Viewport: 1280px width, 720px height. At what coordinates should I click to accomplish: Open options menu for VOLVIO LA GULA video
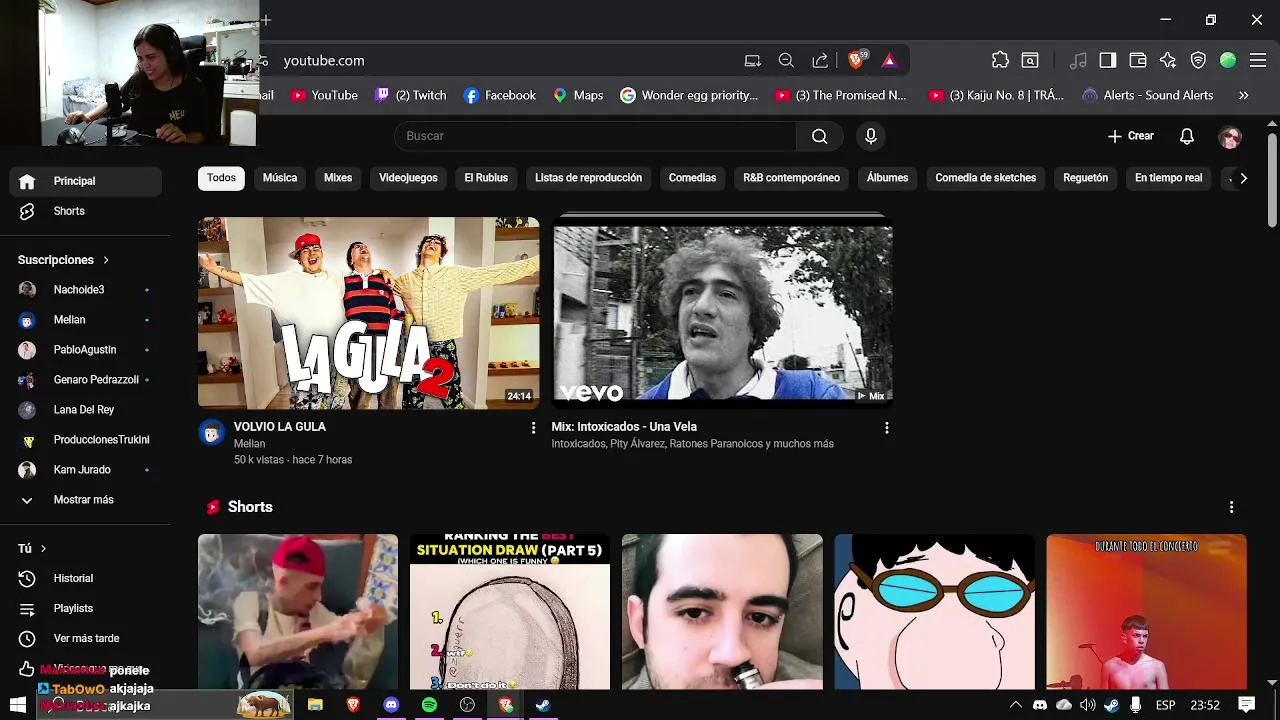point(533,428)
